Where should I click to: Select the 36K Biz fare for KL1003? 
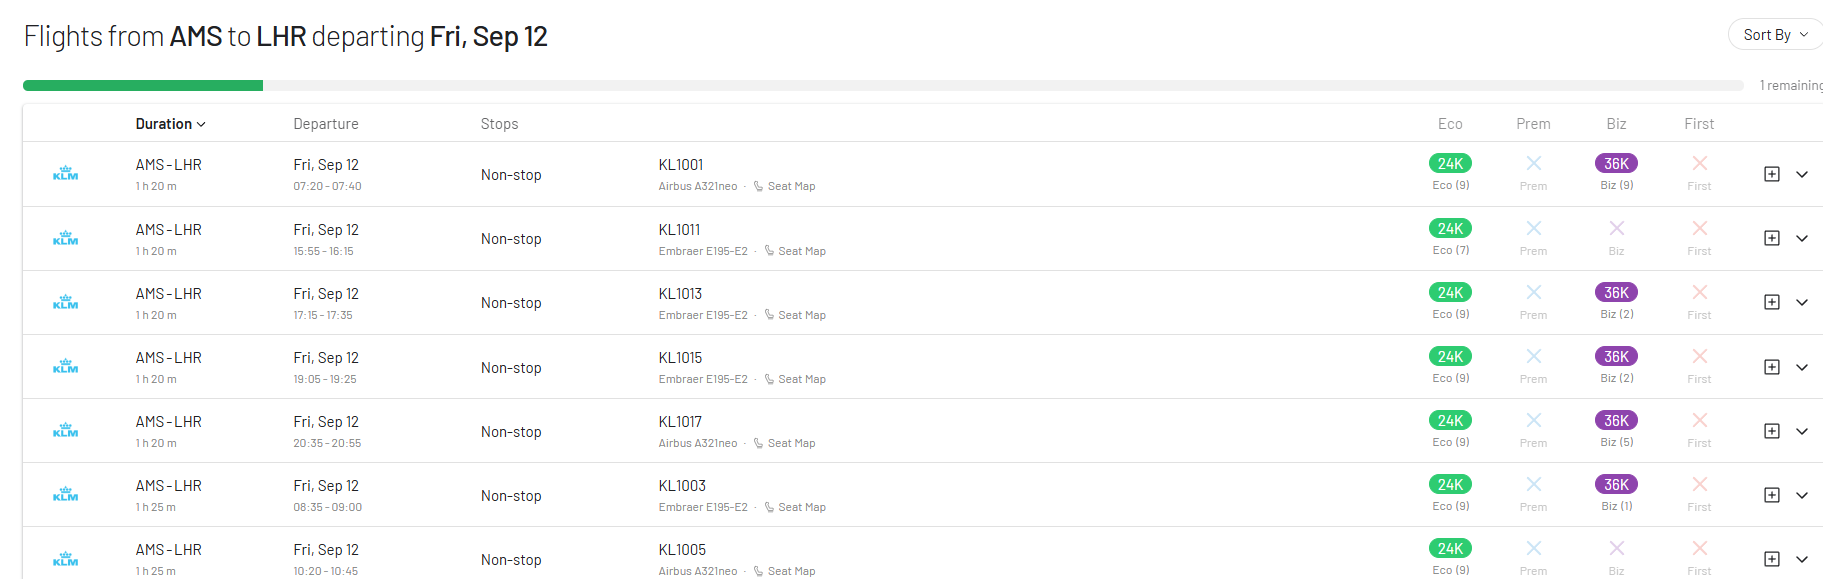(x=1616, y=485)
